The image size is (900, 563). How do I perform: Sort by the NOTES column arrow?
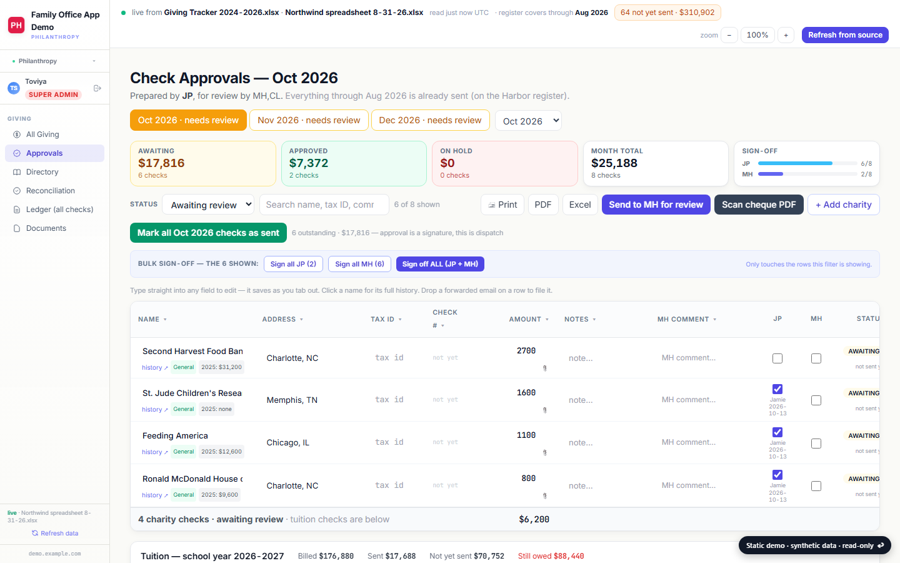(594, 320)
